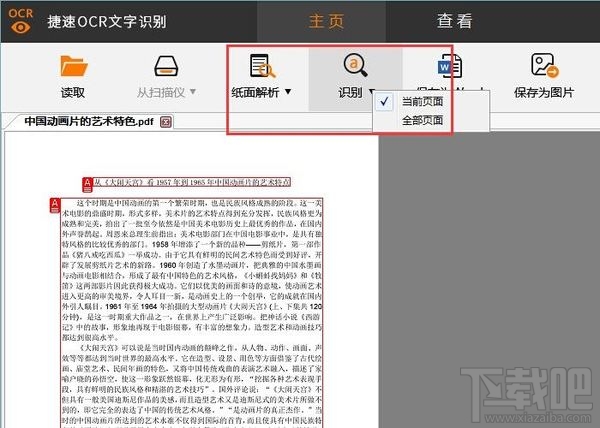Click the Save as Image (保存为图片) icon
The height and width of the screenshot is (428, 600).
coord(545,65)
